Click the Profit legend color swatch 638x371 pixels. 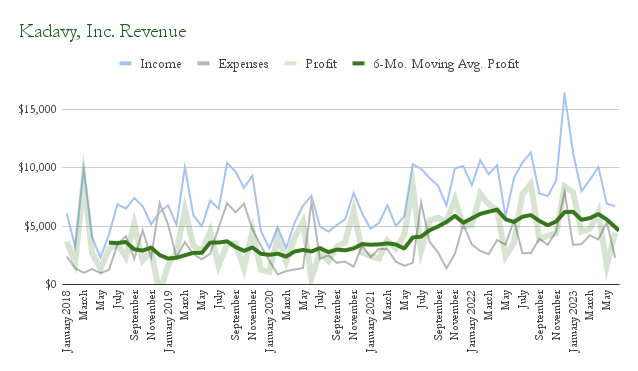tap(291, 63)
